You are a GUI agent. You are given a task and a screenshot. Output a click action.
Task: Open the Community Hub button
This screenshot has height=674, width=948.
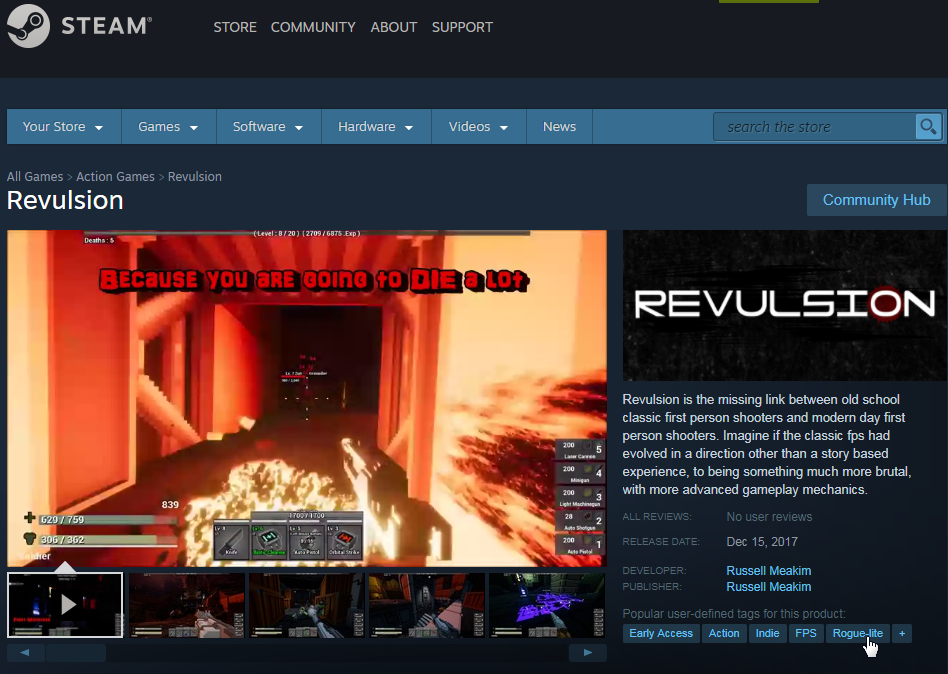(x=877, y=200)
